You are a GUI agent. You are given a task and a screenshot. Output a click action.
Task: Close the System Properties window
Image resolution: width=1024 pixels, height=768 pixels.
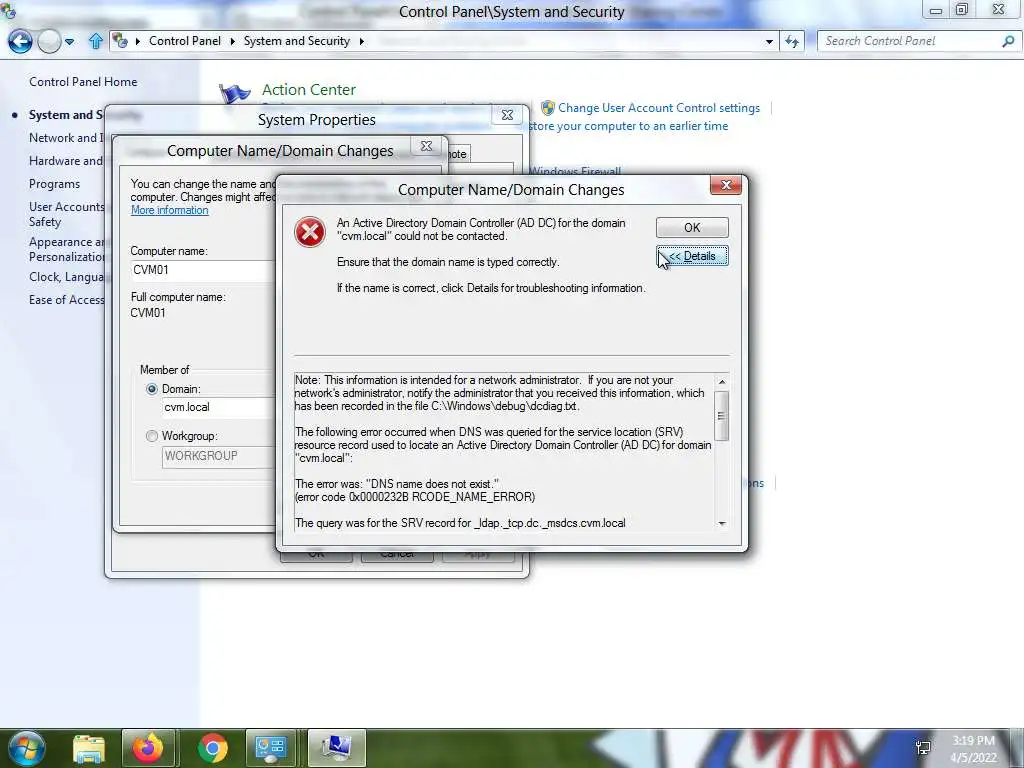tap(507, 115)
